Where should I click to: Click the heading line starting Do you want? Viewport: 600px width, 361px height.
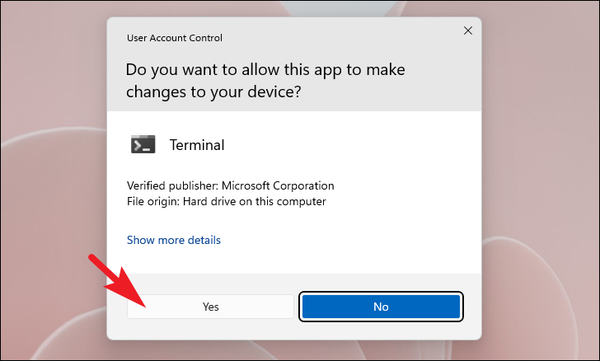(265, 70)
